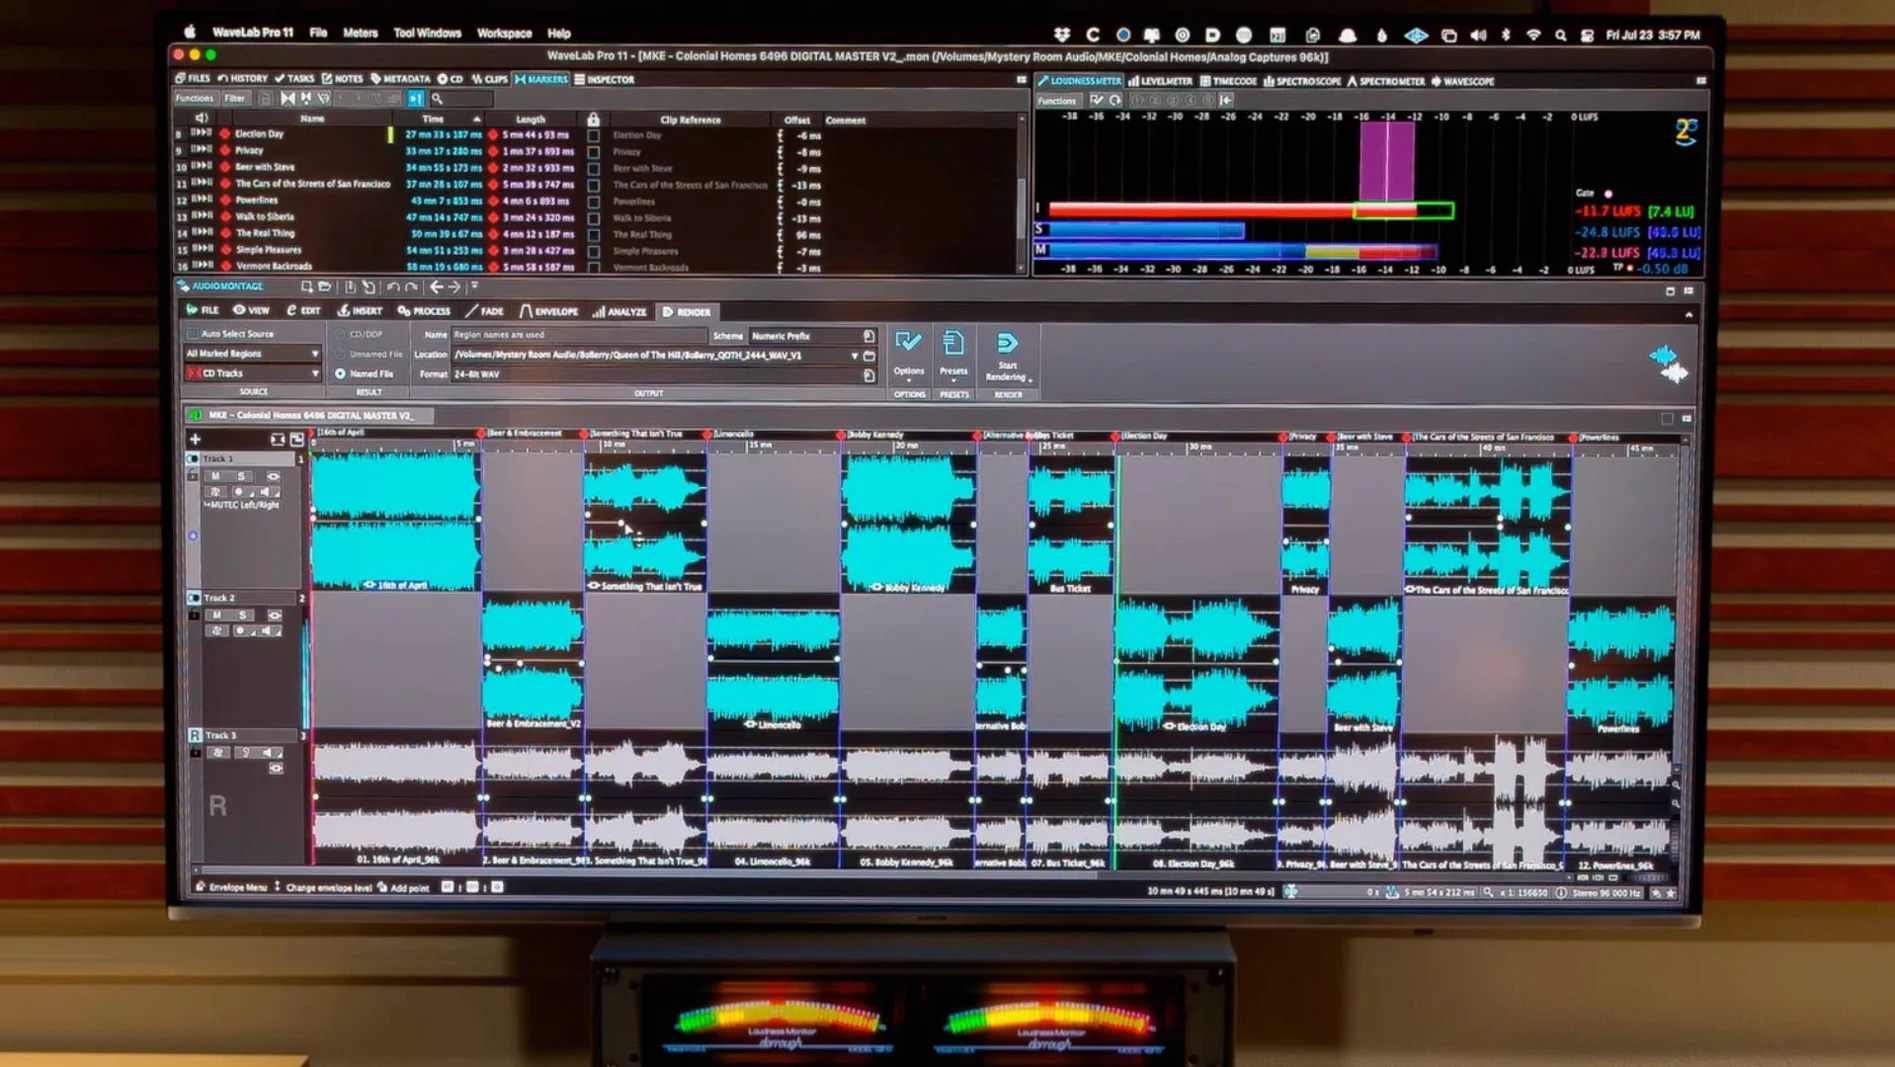This screenshot has width=1895, height=1067.
Task: Open the Scheme Numeric Prefix selector
Action: [812, 336]
